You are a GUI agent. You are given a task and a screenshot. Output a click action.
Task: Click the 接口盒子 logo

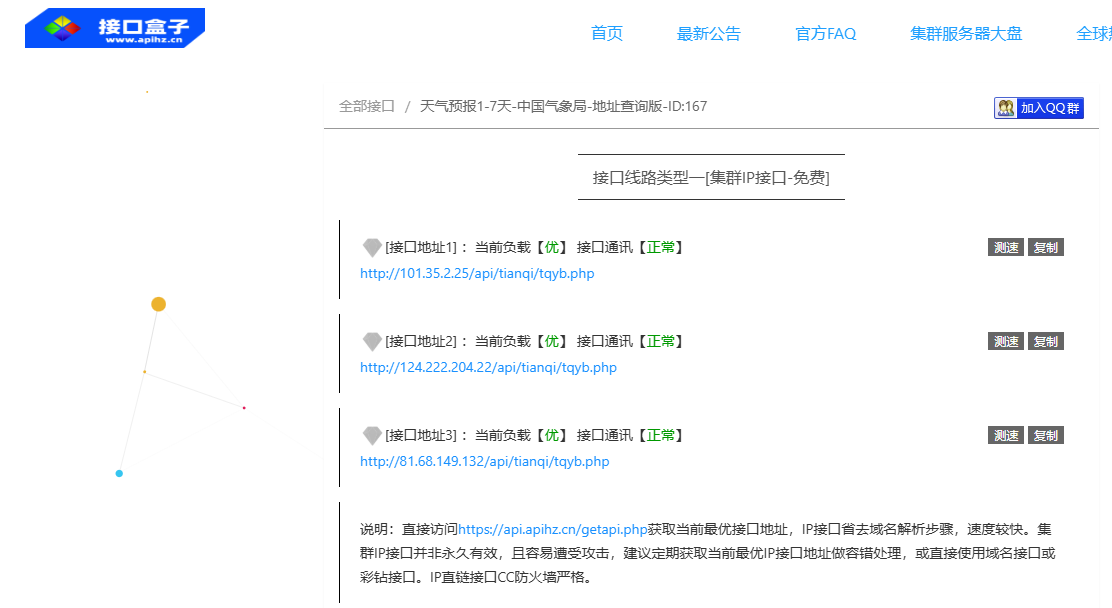click(x=115, y=28)
